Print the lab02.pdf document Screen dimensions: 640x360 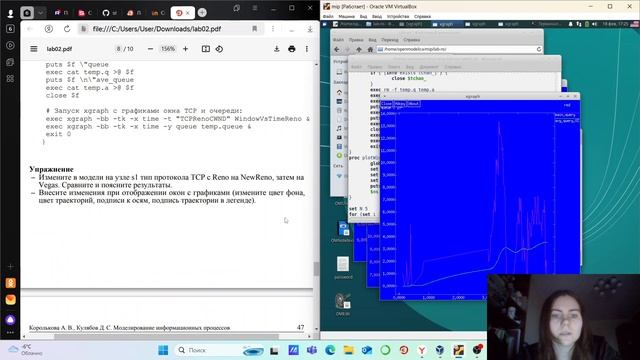point(291,49)
